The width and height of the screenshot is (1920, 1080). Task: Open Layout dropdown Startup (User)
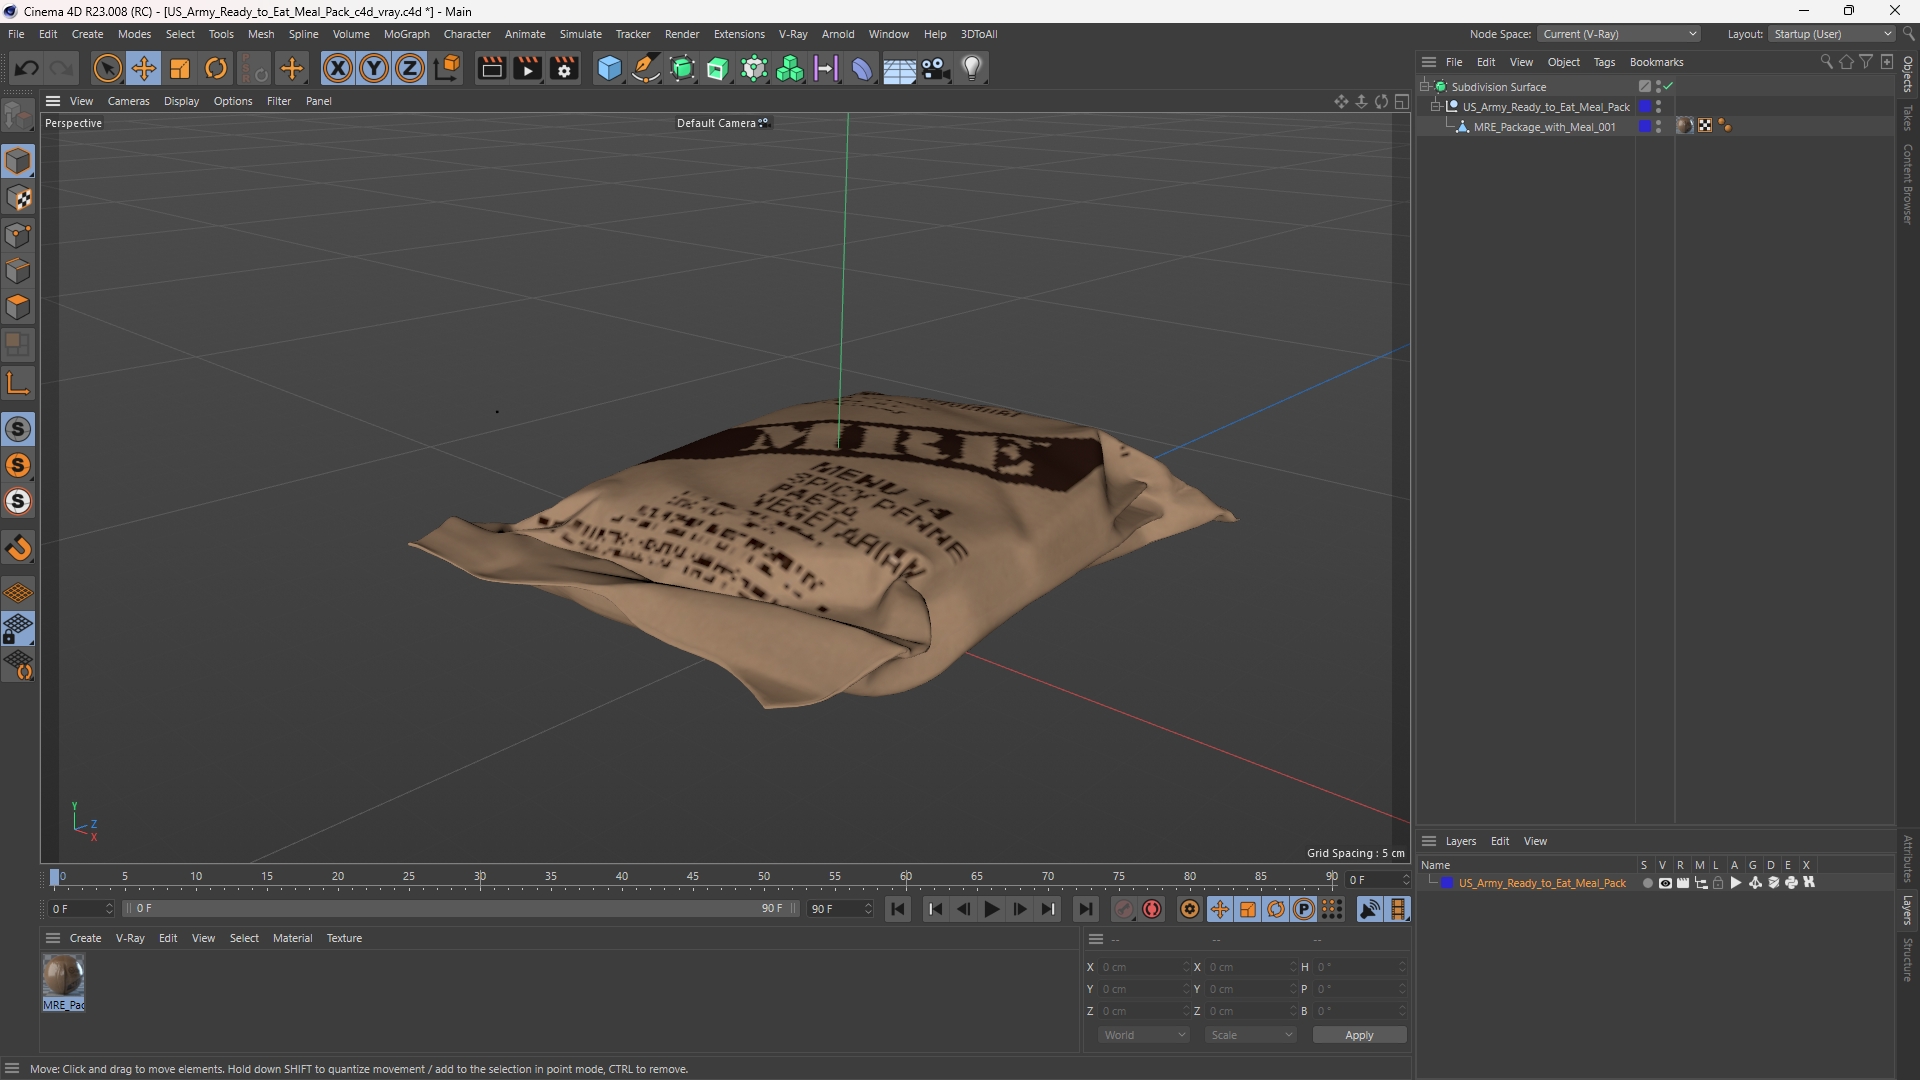[x=1833, y=34]
